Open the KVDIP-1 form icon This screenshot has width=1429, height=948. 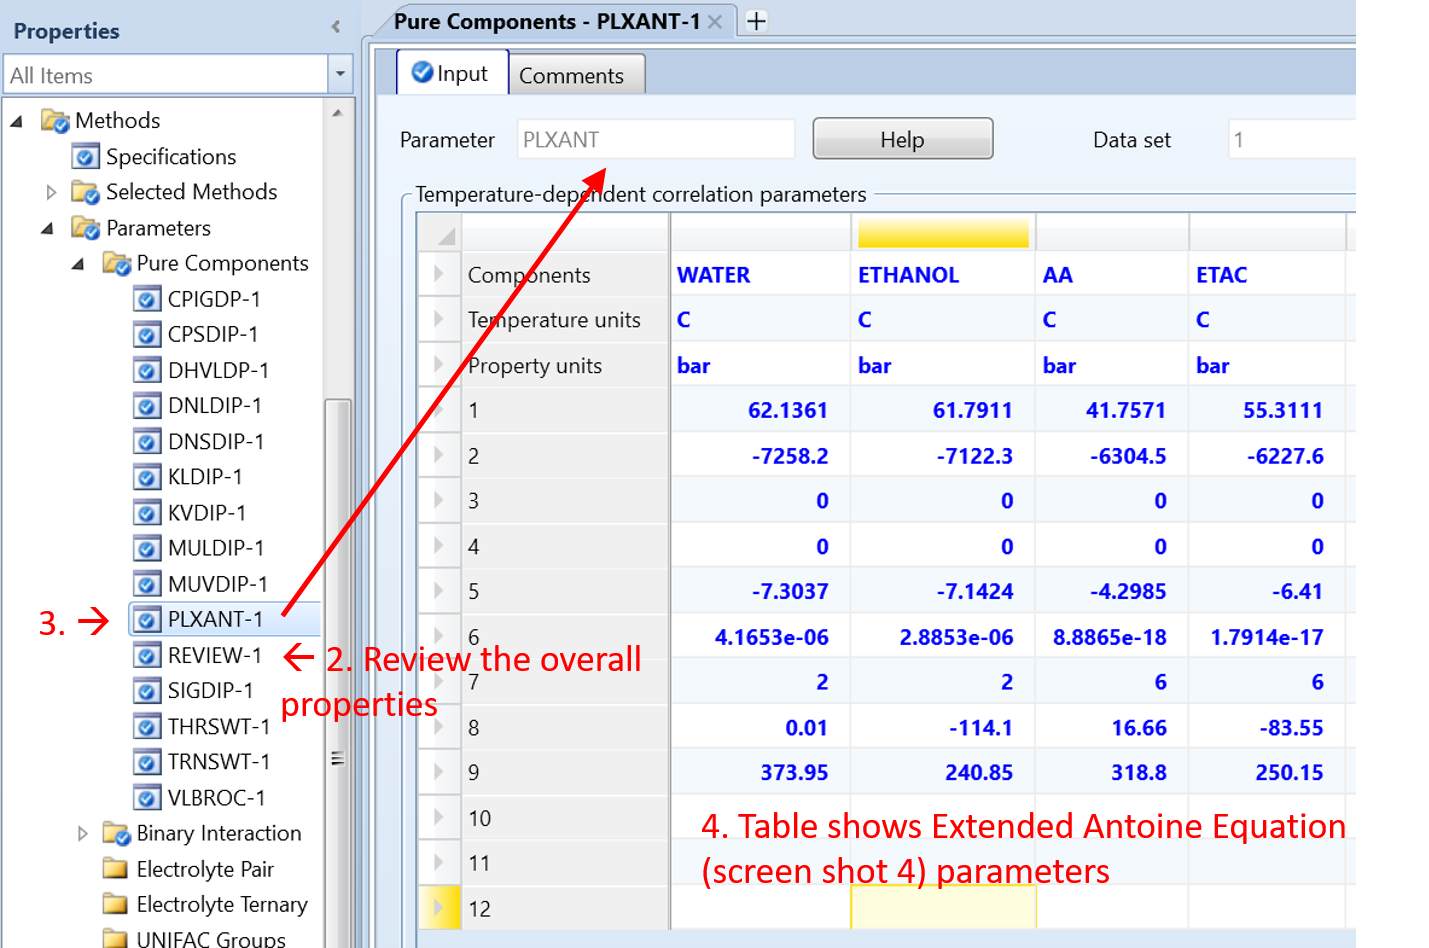pyautogui.click(x=147, y=513)
